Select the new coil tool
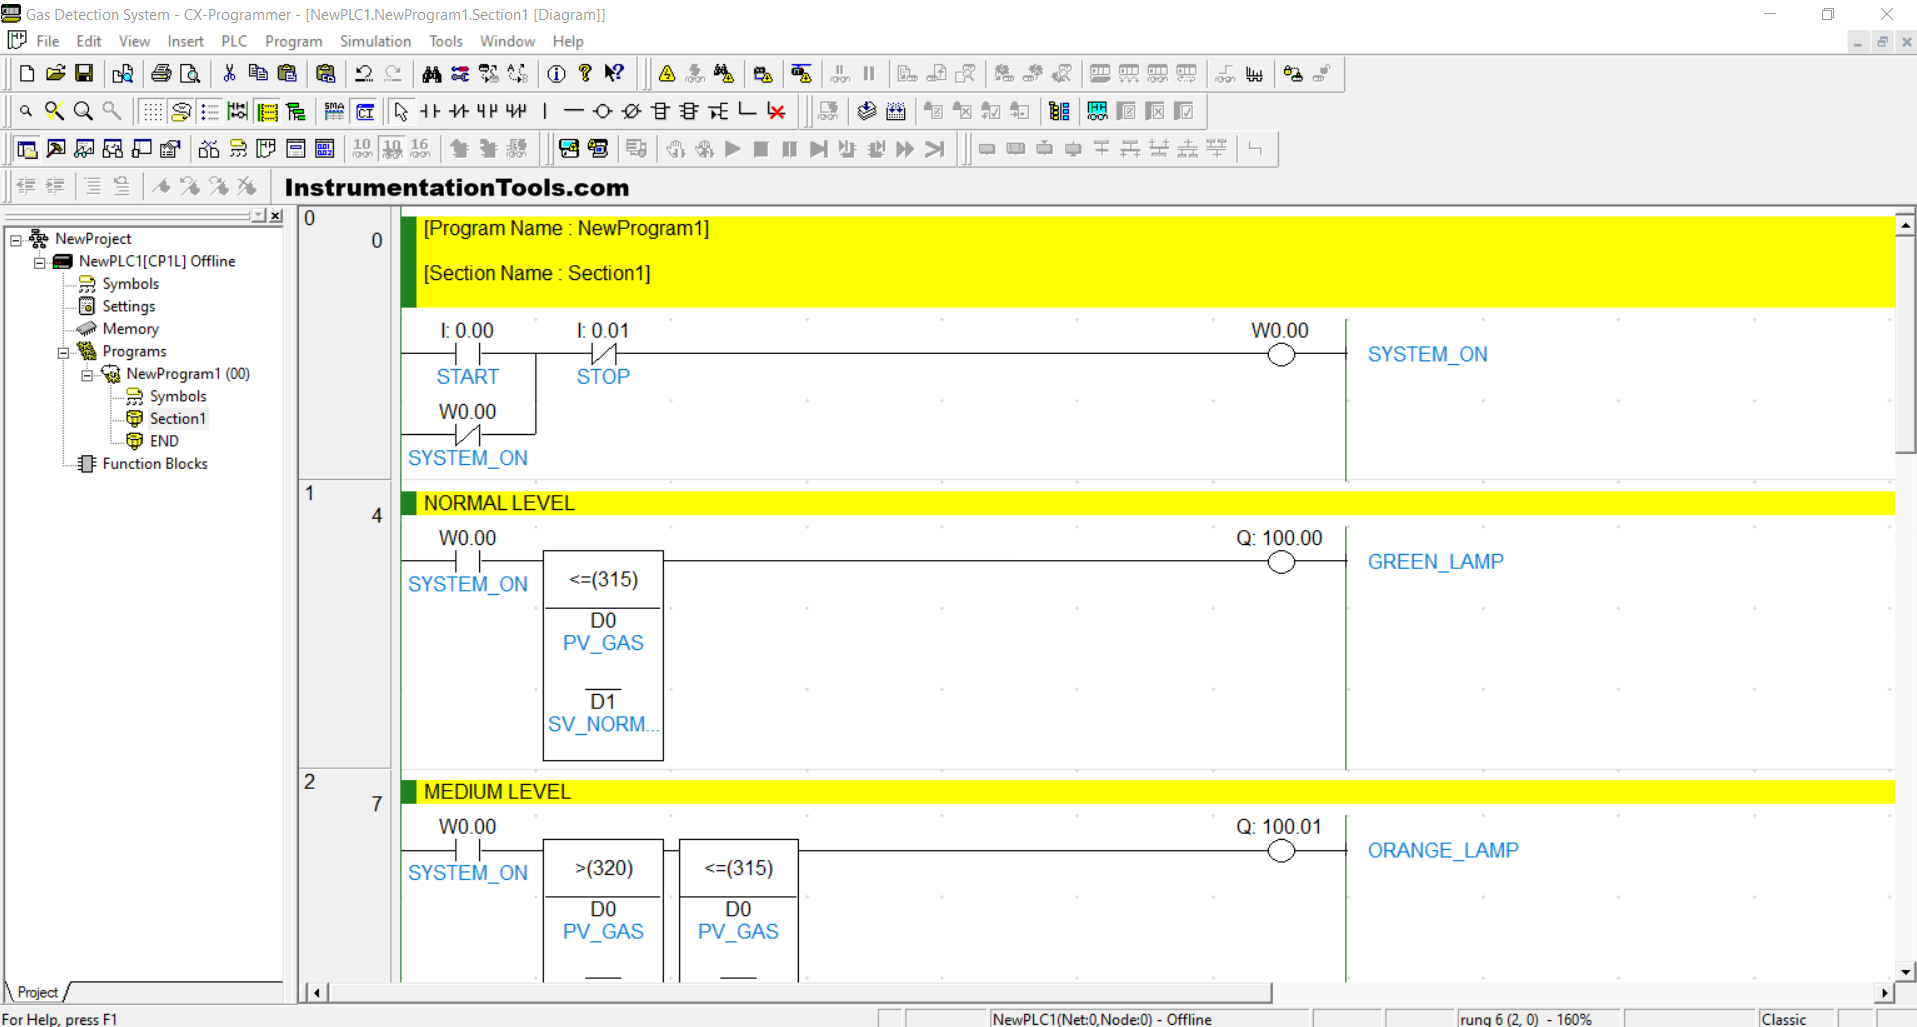Image resolution: width=1917 pixels, height=1027 pixels. 602,111
